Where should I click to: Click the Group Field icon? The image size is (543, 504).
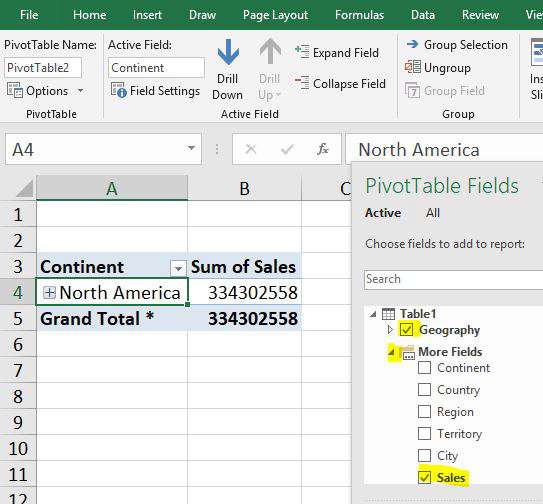click(412, 90)
